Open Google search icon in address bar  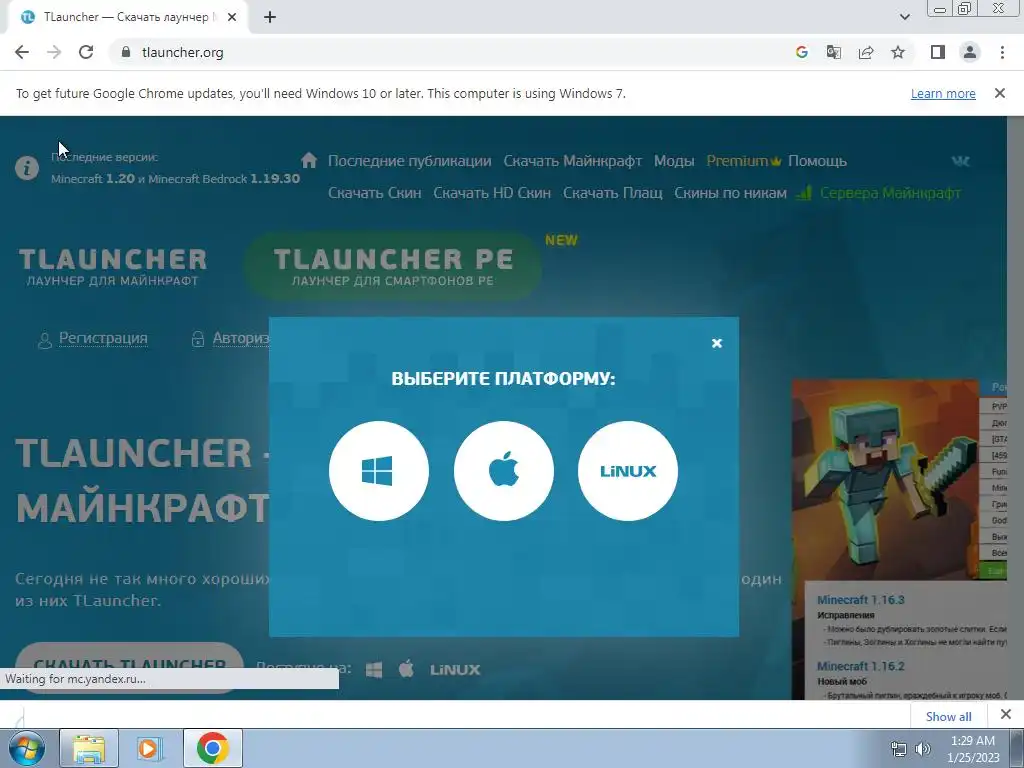tap(802, 52)
